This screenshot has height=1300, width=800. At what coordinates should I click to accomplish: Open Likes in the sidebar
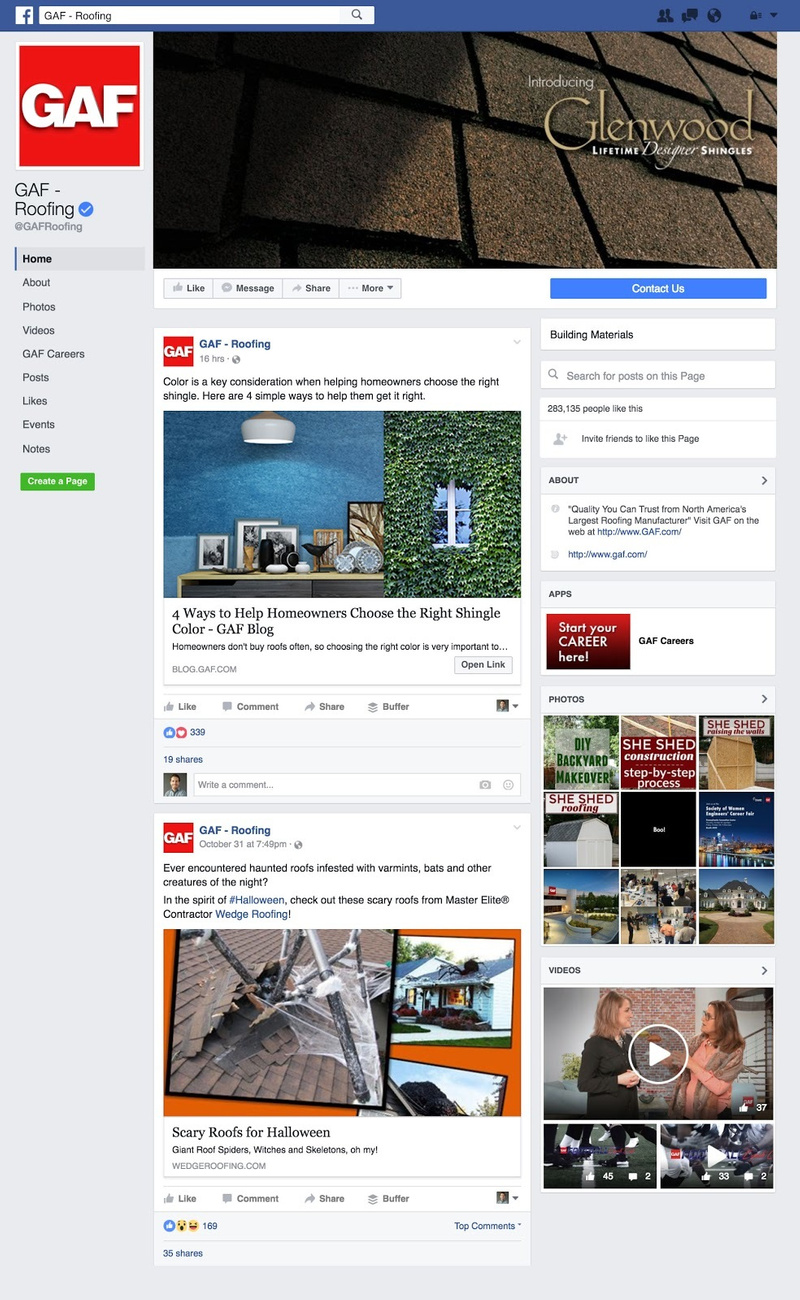click(35, 401)
